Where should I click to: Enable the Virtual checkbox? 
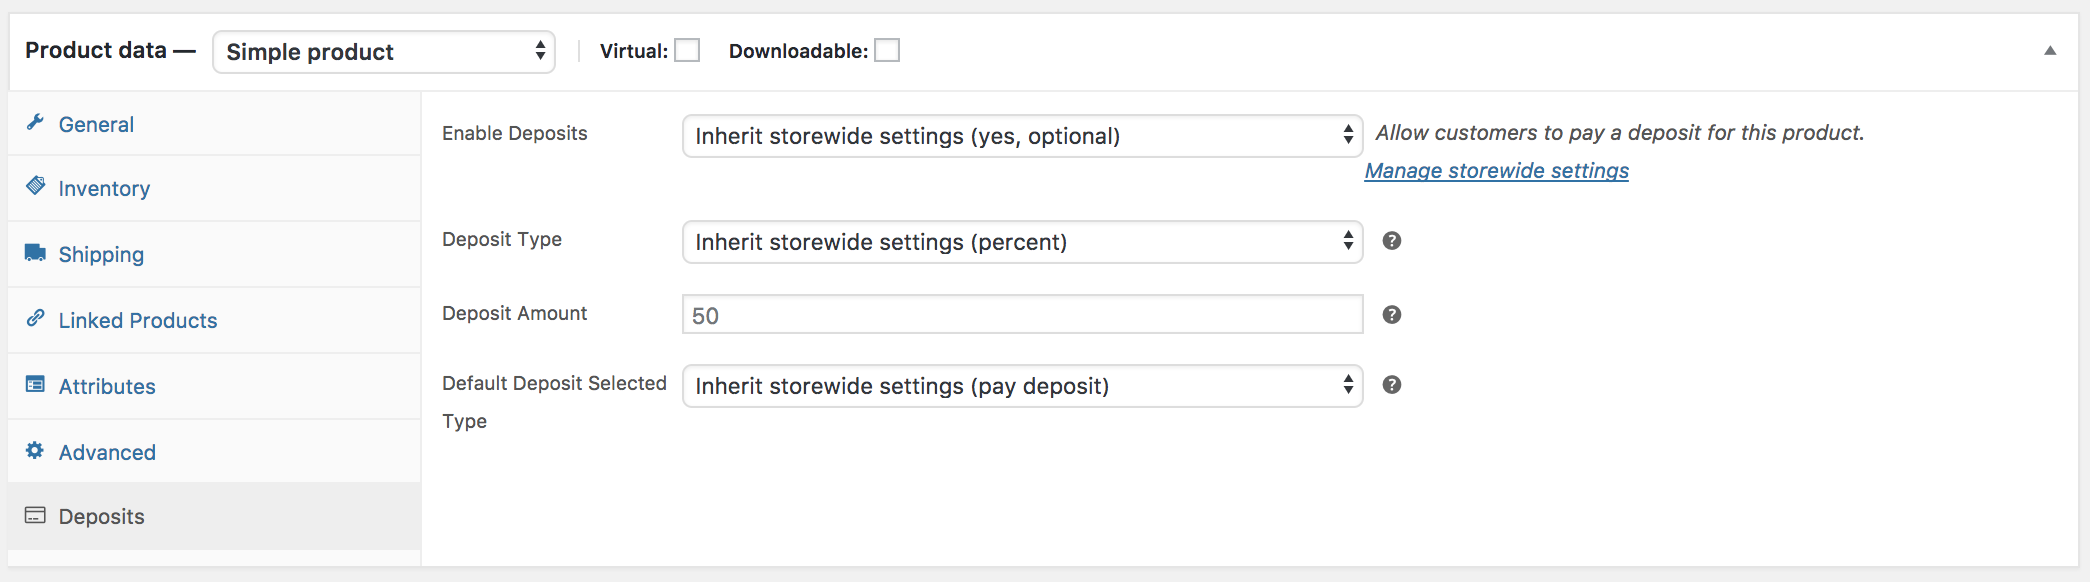686,49
